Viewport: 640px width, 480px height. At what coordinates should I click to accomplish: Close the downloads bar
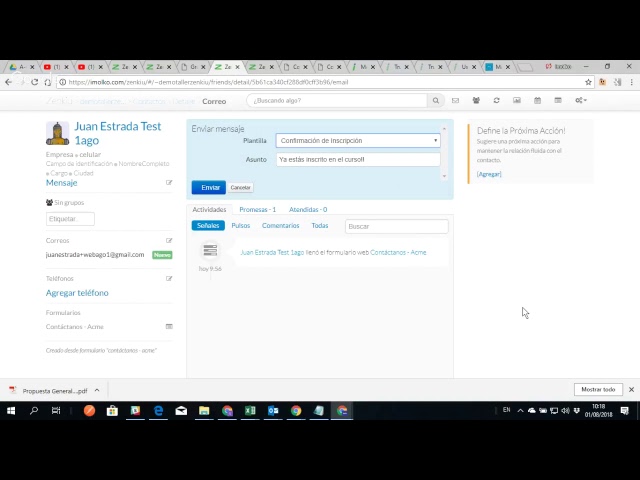click(631, 389)
